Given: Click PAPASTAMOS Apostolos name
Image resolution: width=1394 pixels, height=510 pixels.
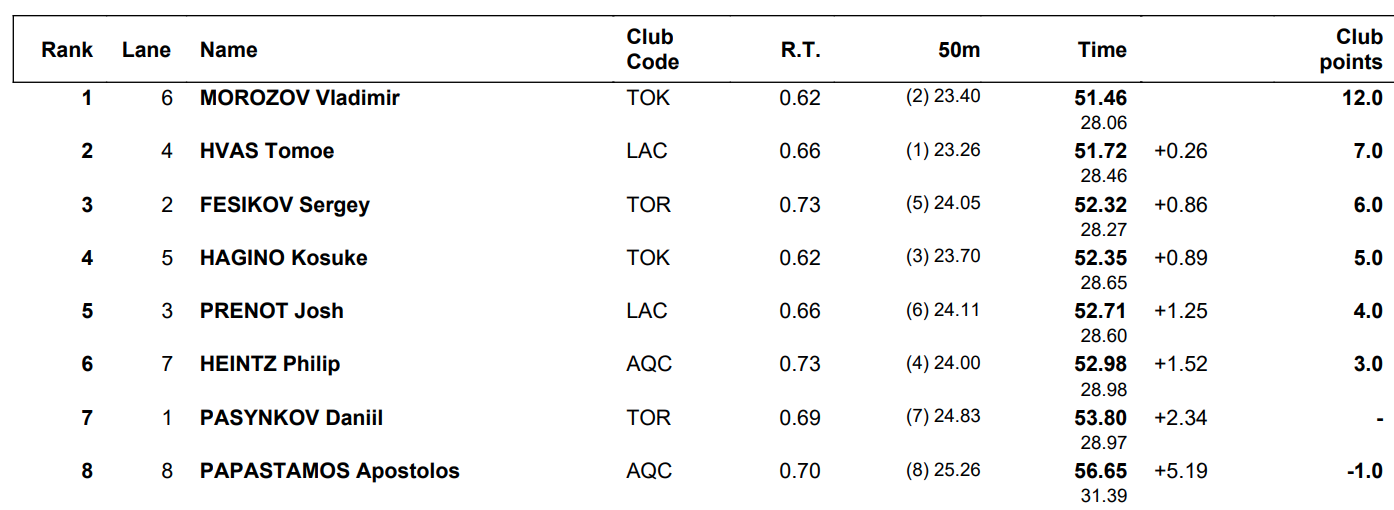Looking at the screenshot, I should 330,471.
